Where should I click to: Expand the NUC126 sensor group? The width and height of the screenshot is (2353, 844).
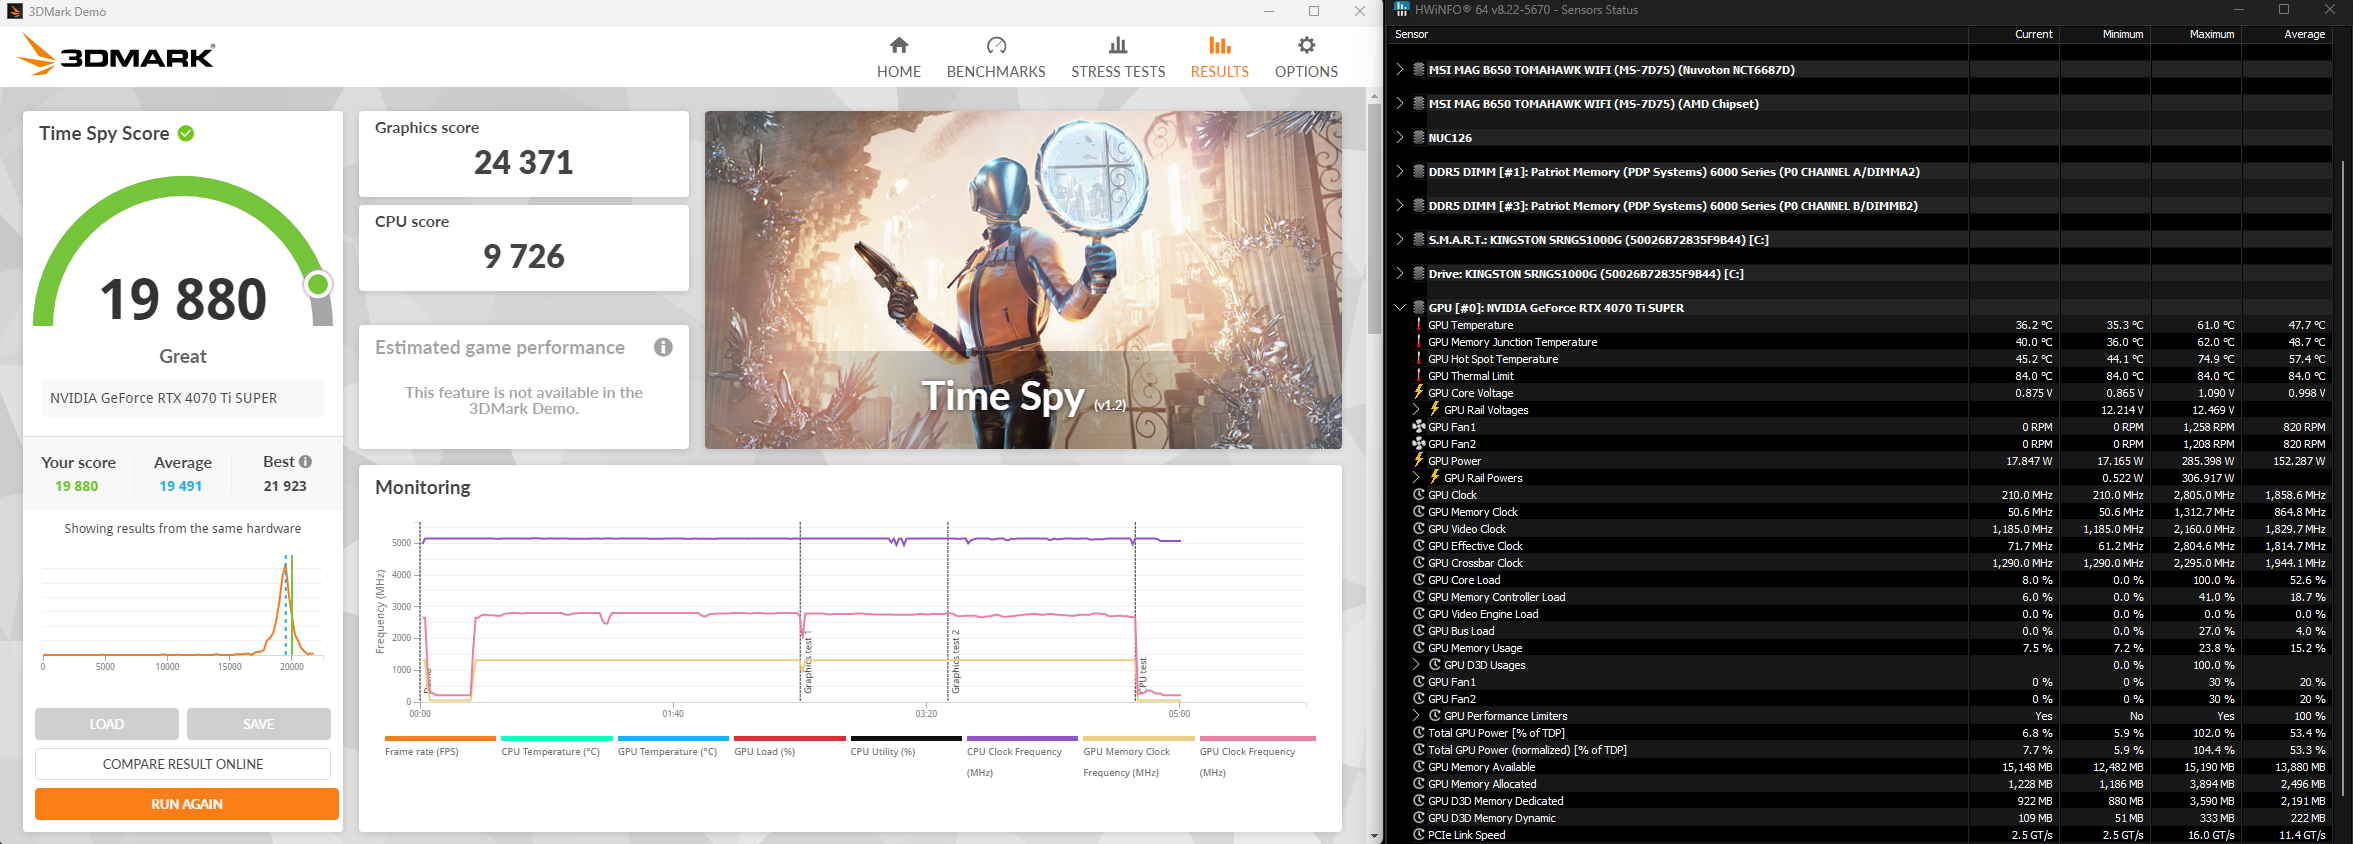point(1400,138)
